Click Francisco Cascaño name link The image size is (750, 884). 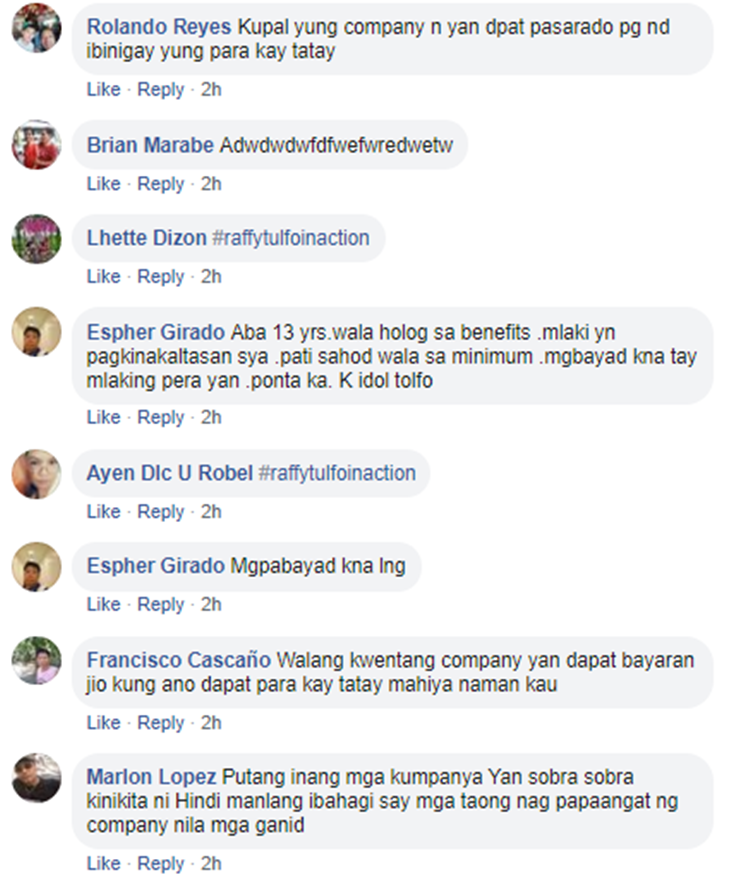pos(179,660)
